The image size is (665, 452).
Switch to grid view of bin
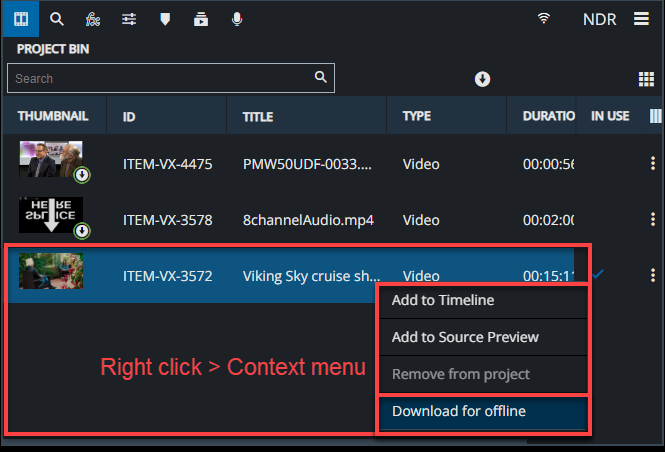(645, 79)
